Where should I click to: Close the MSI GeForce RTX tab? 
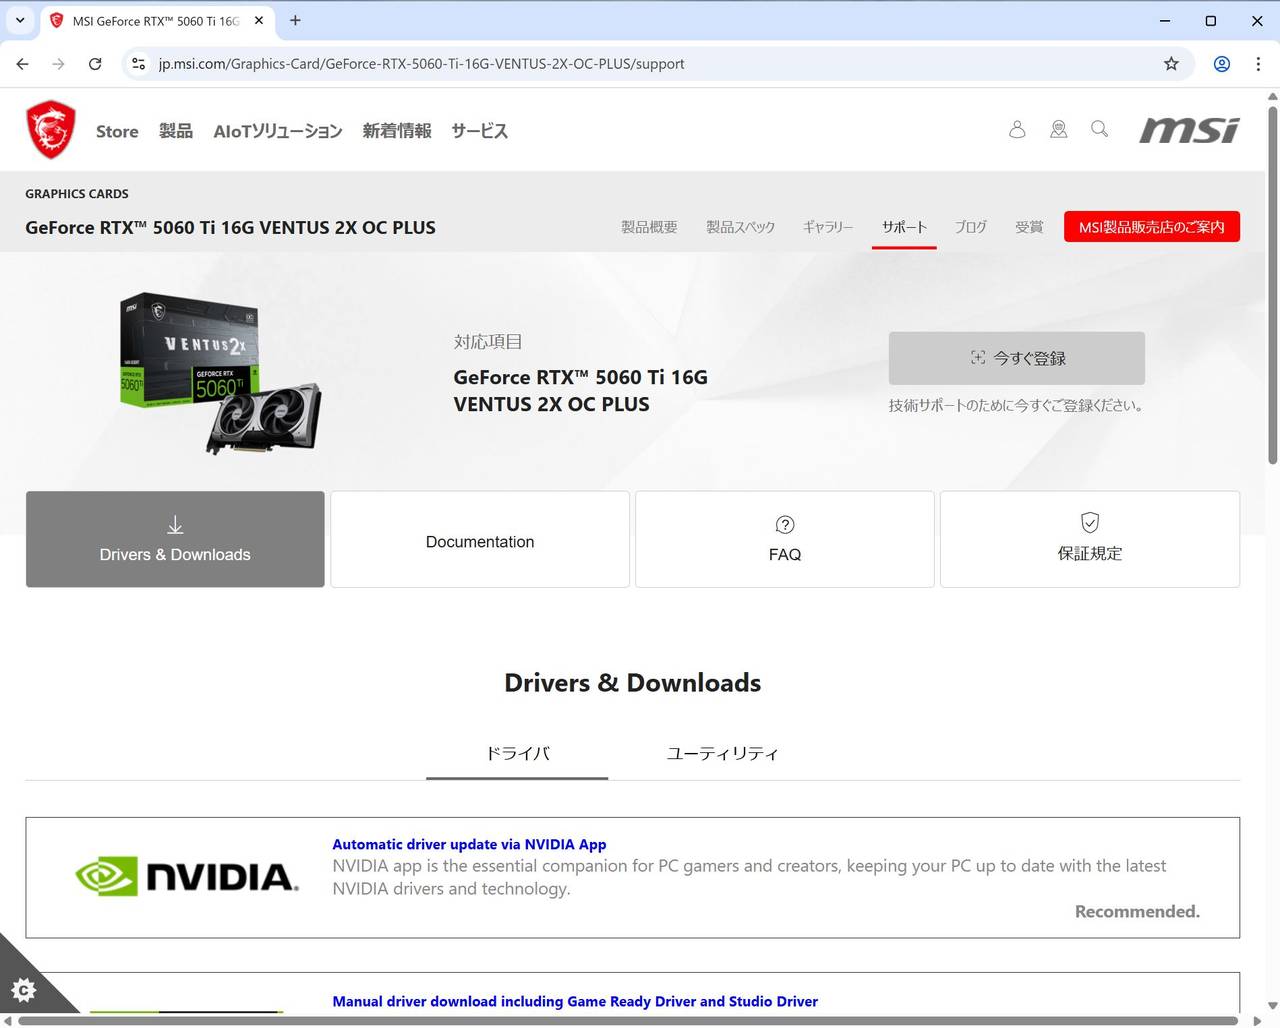(x=259, y=20)
